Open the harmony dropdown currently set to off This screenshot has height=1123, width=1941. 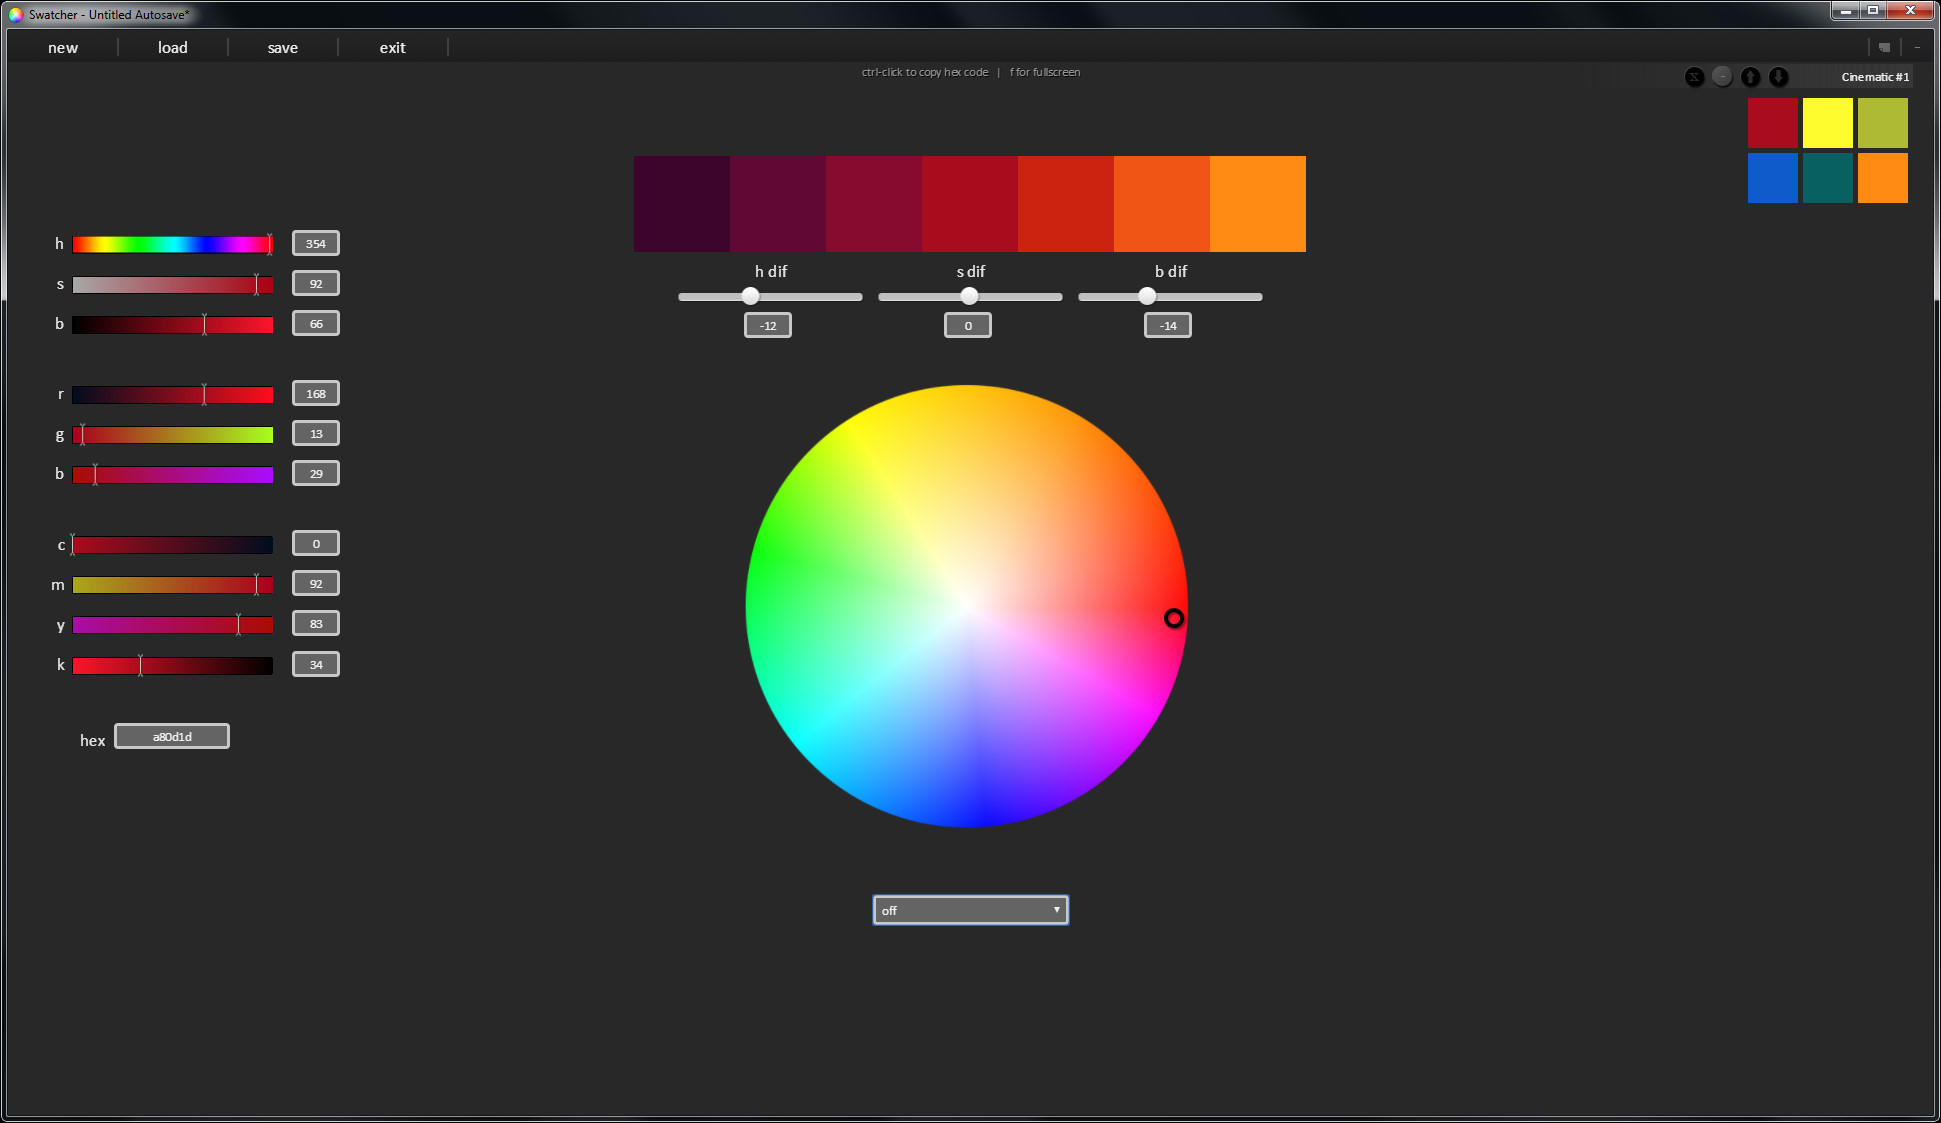969,909
